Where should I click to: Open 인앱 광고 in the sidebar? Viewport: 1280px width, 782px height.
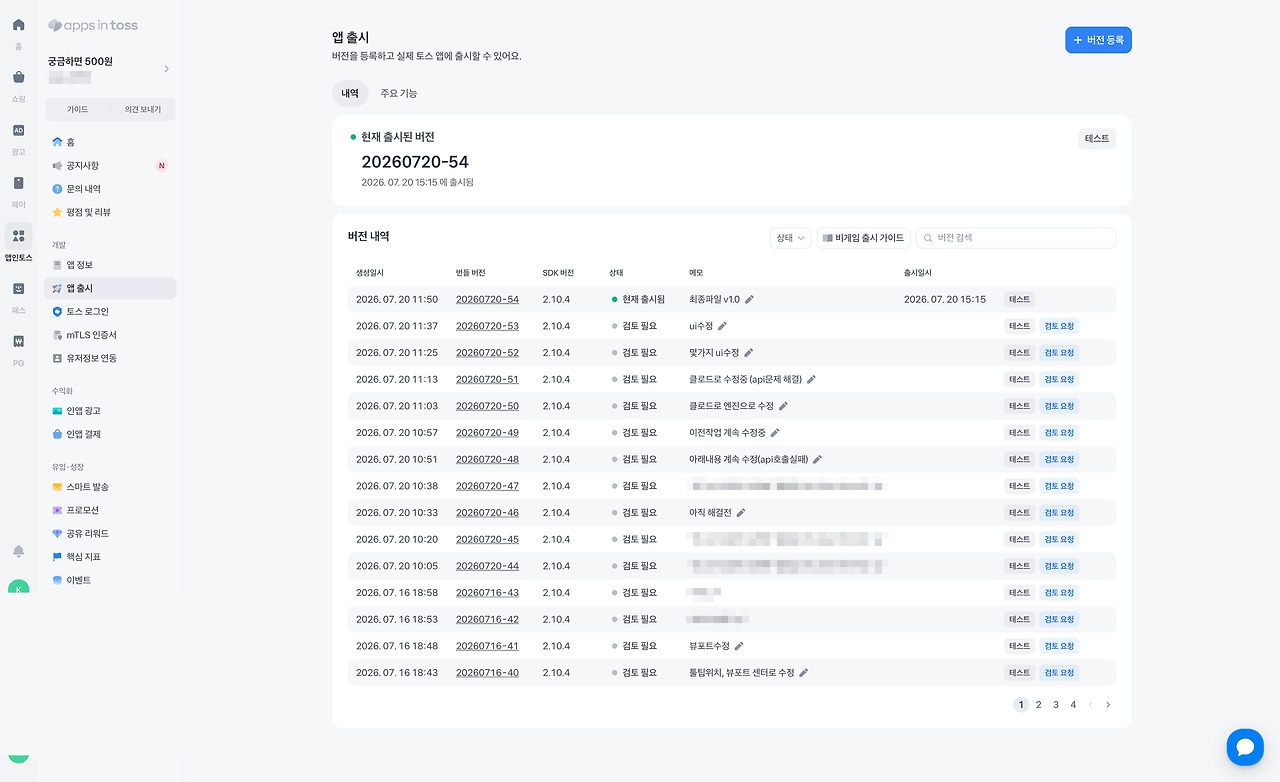110,411
